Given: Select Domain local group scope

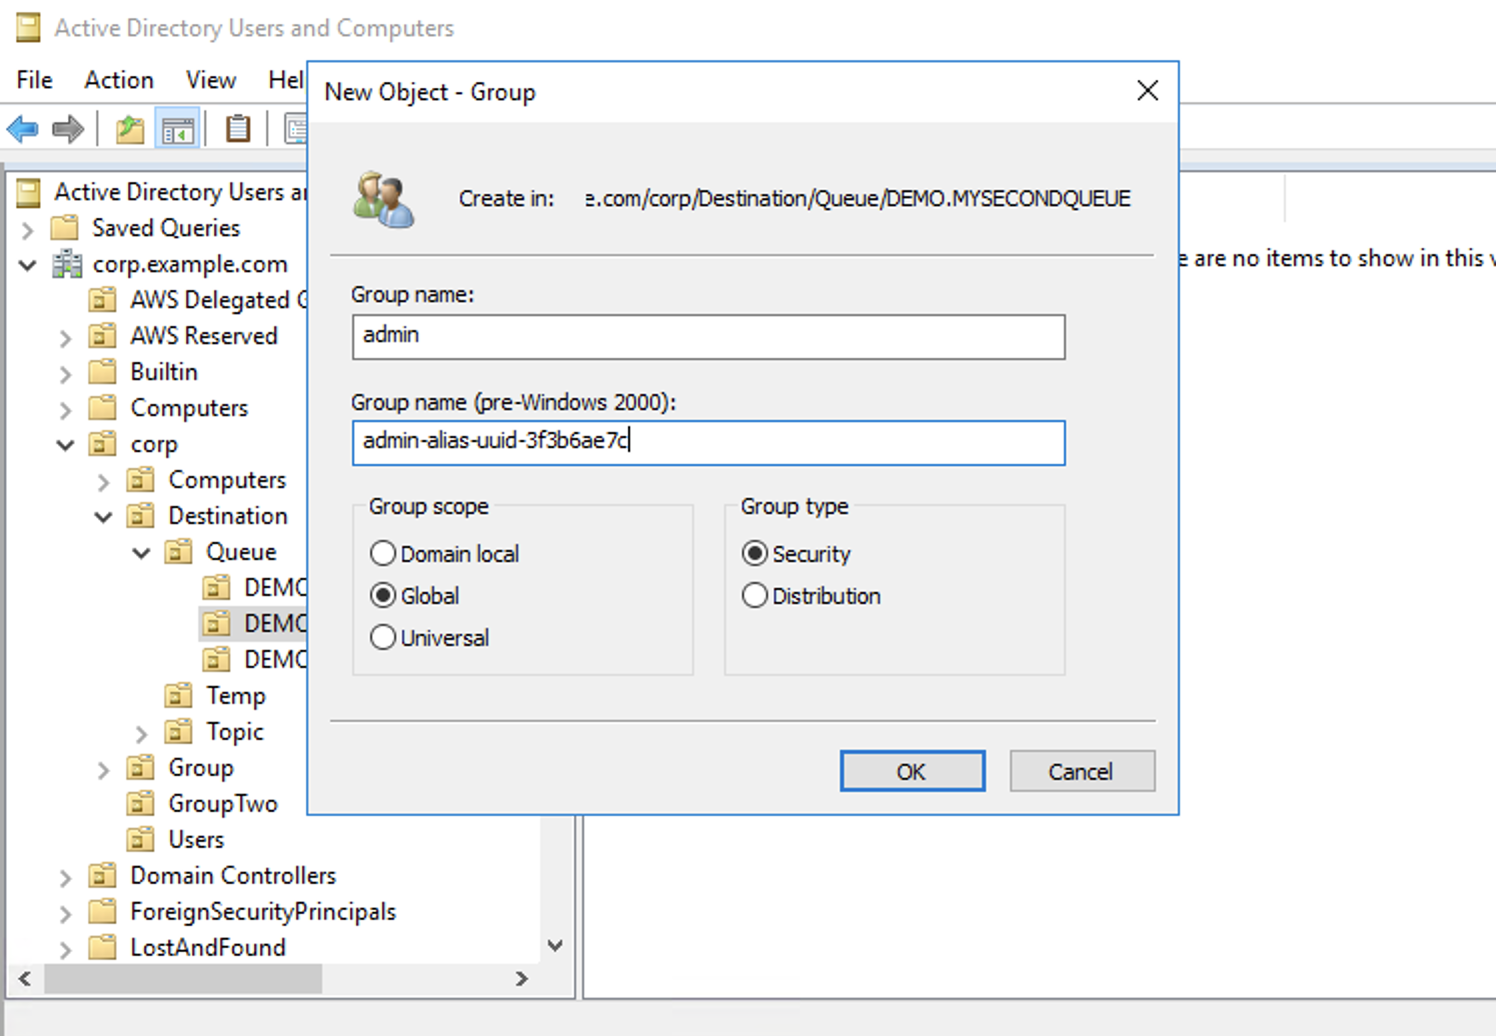Looking at the screenshot, I should tap(383, 553).
